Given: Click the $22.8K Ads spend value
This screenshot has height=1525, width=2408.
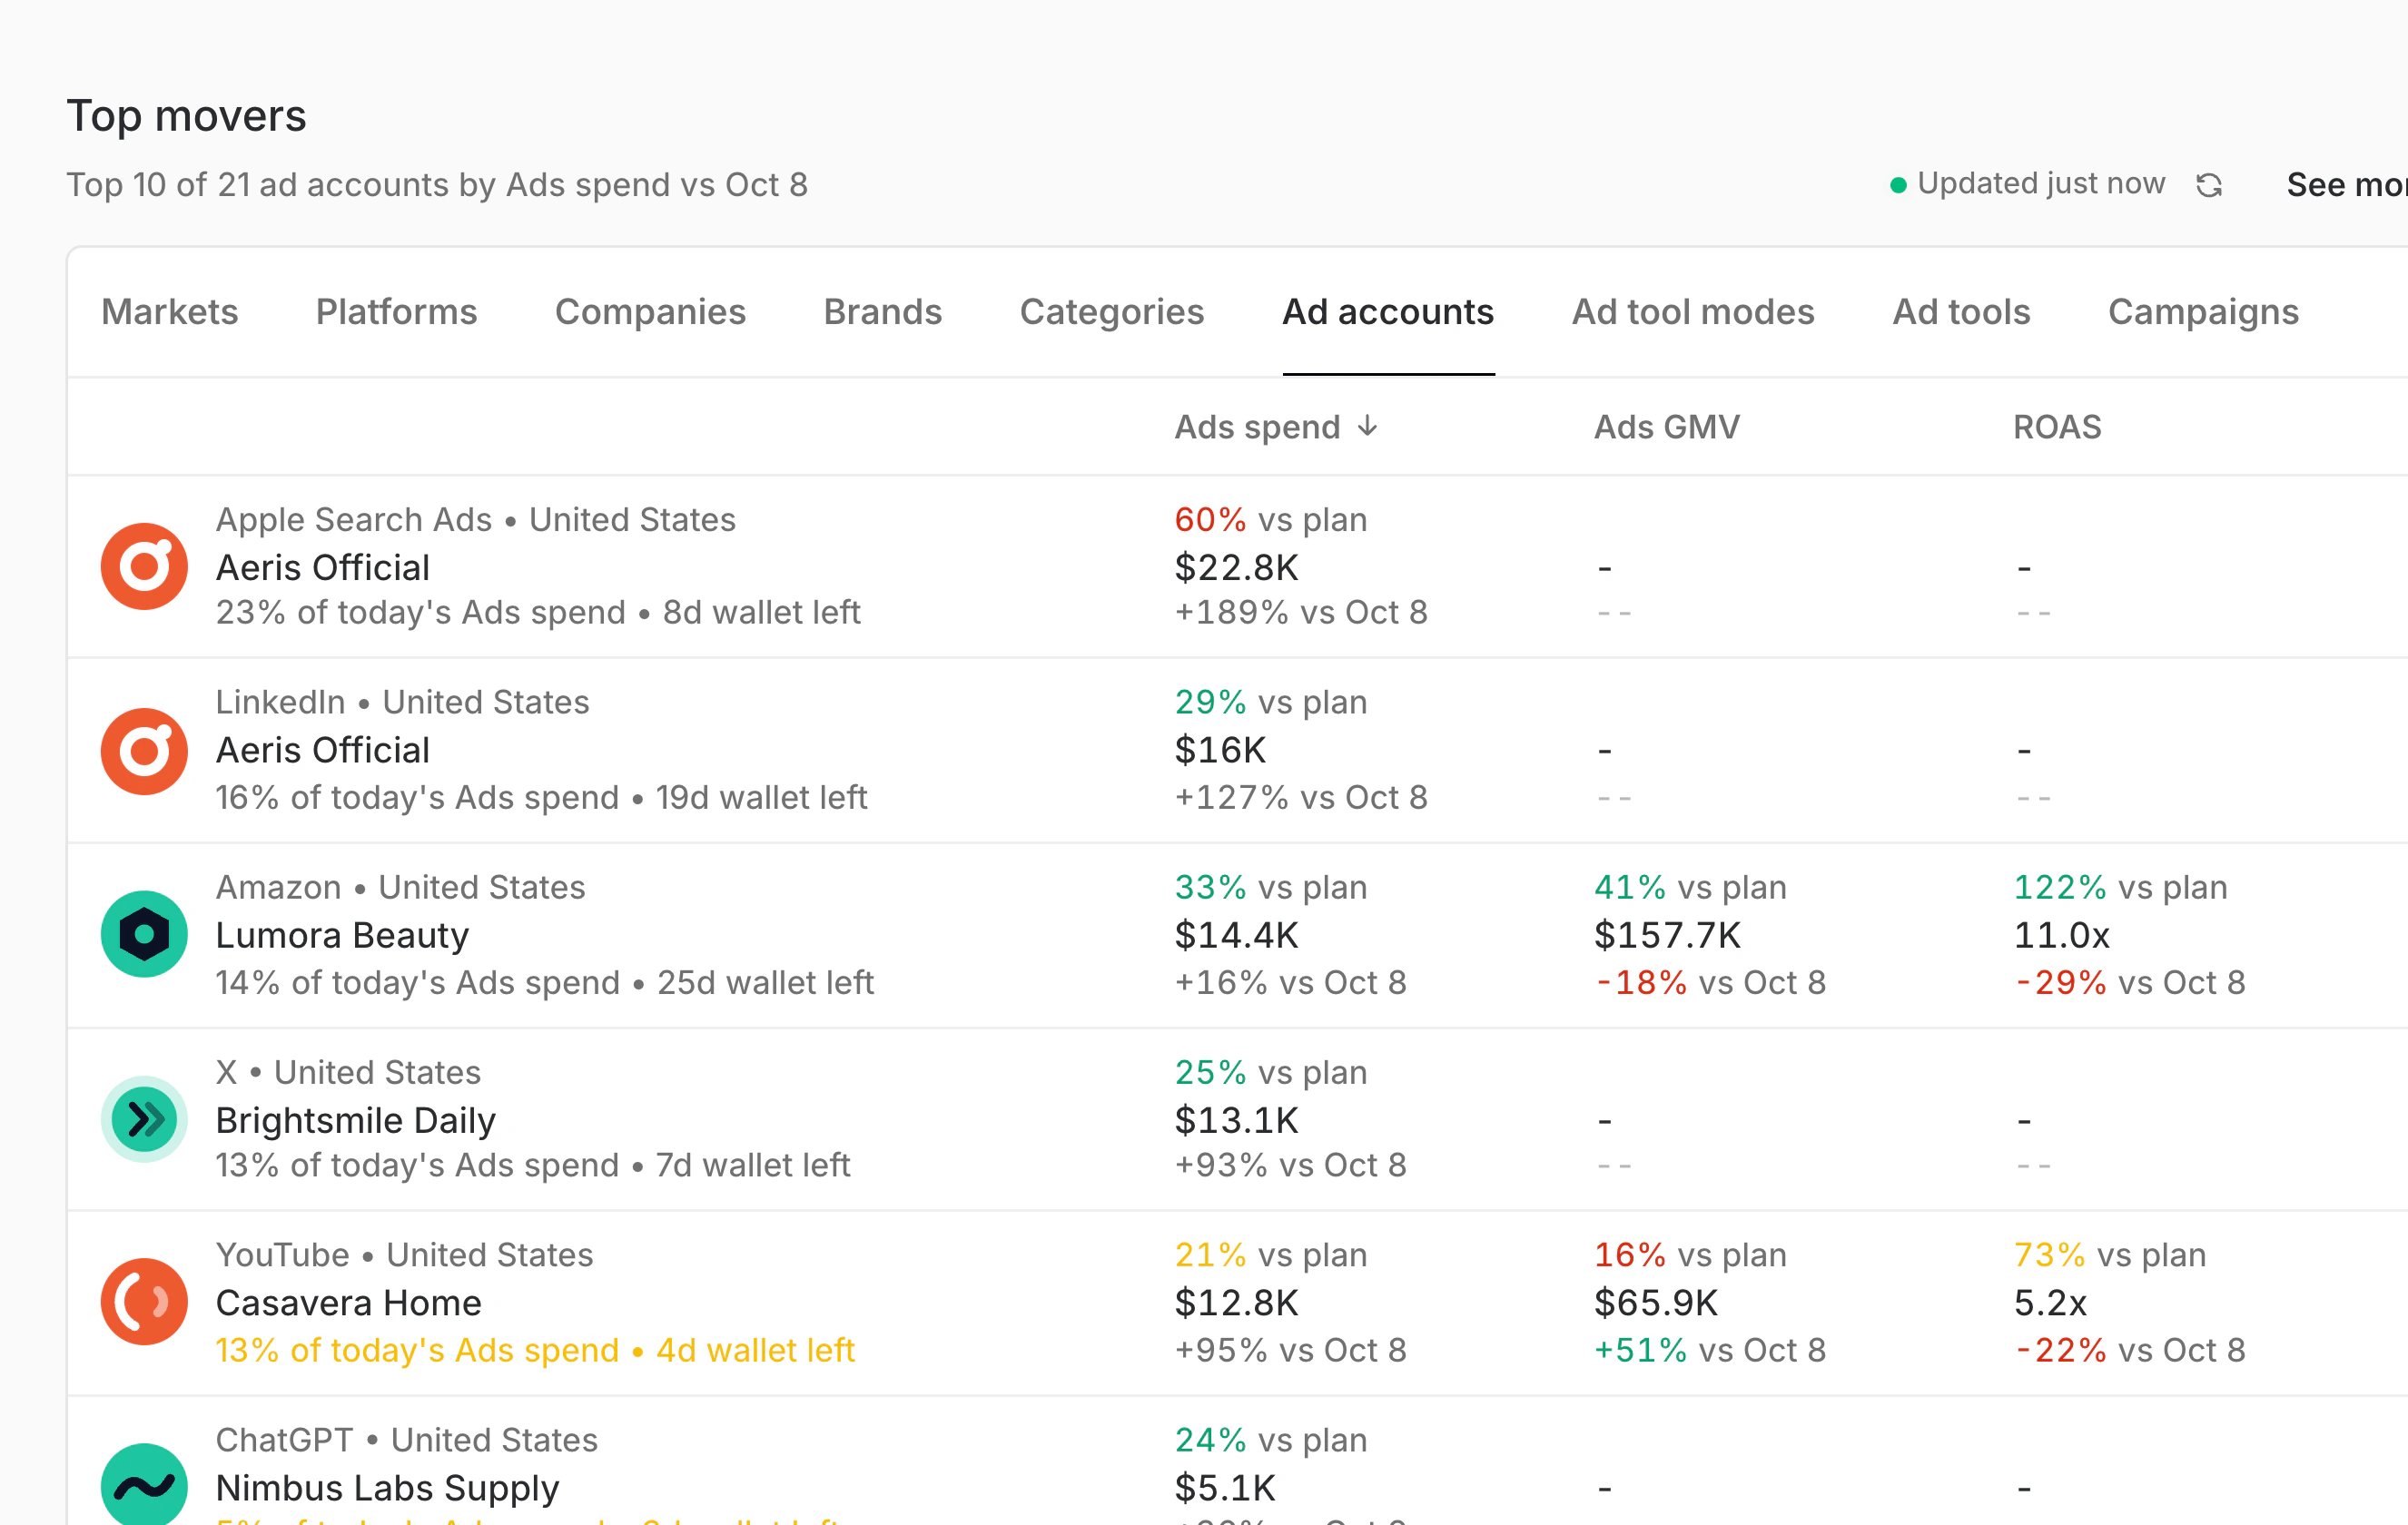Looking at the screenshot, I should click(1236, 567).
